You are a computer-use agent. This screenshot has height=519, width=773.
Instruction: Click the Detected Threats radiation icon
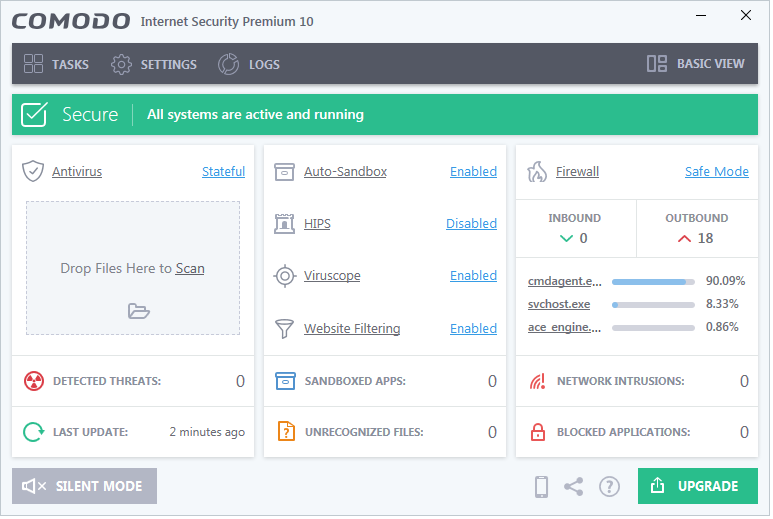point(34,382)
